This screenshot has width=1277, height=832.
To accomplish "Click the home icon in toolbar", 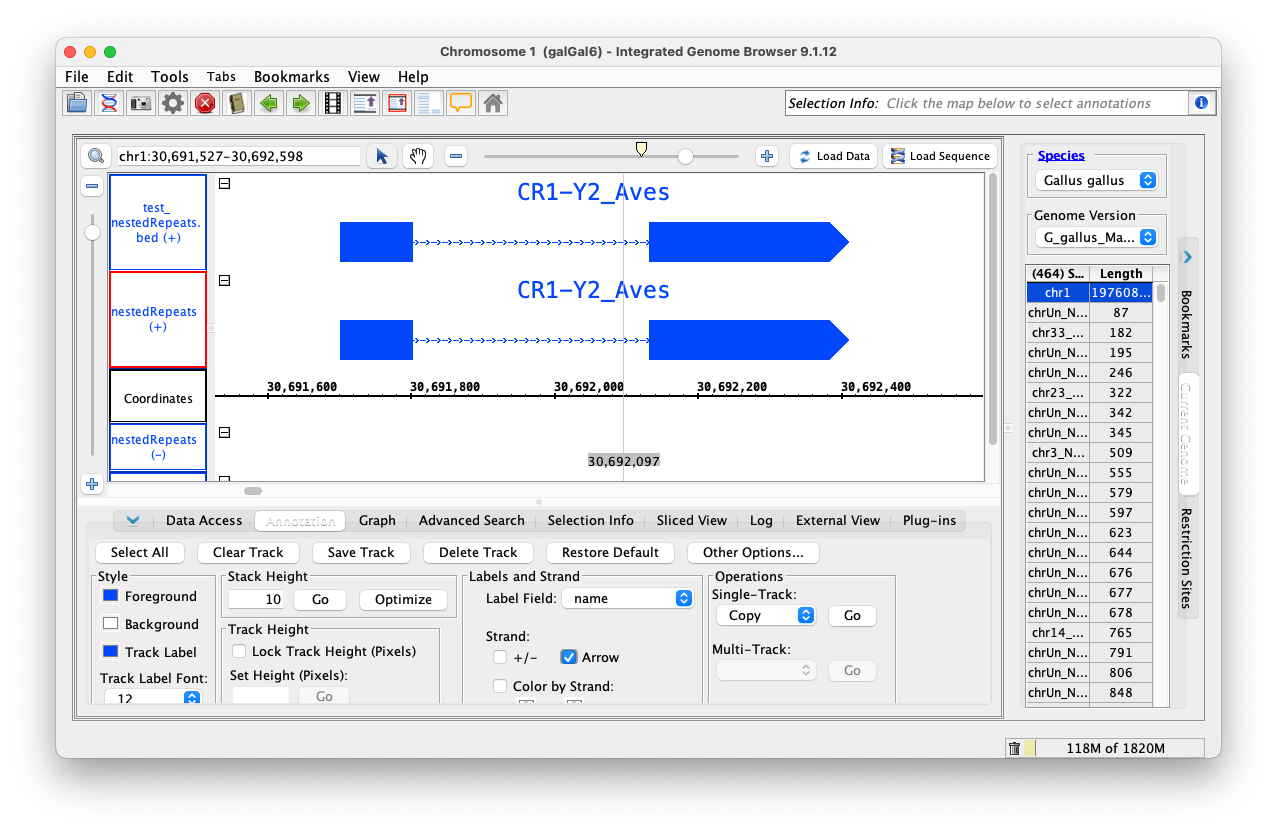I will 491,103.
